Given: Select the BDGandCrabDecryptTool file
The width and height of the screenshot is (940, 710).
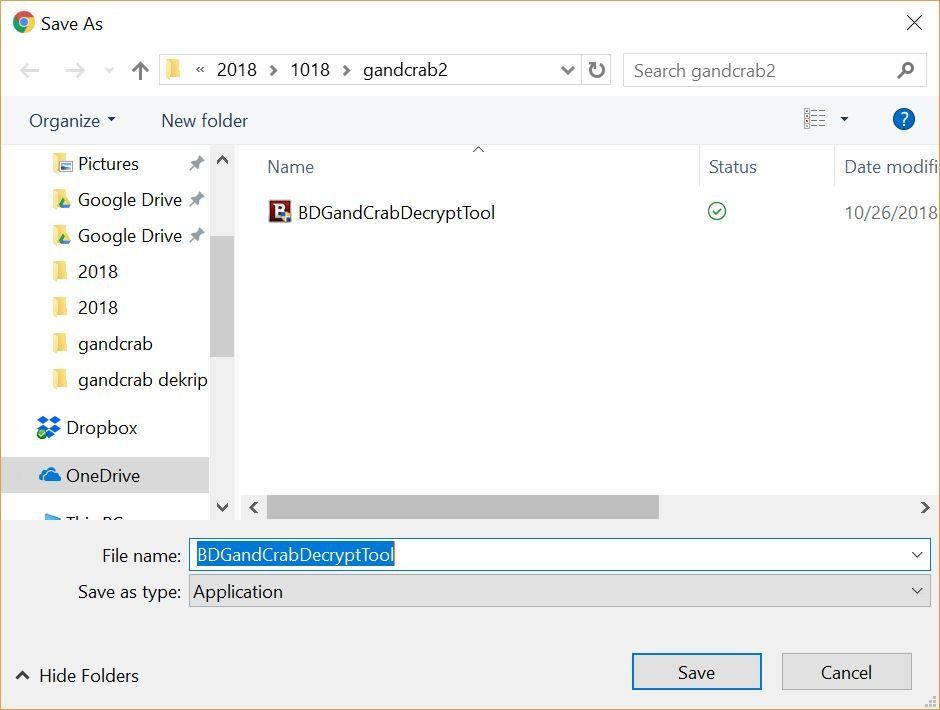Looking at the screenshot, I should (396, 212).
